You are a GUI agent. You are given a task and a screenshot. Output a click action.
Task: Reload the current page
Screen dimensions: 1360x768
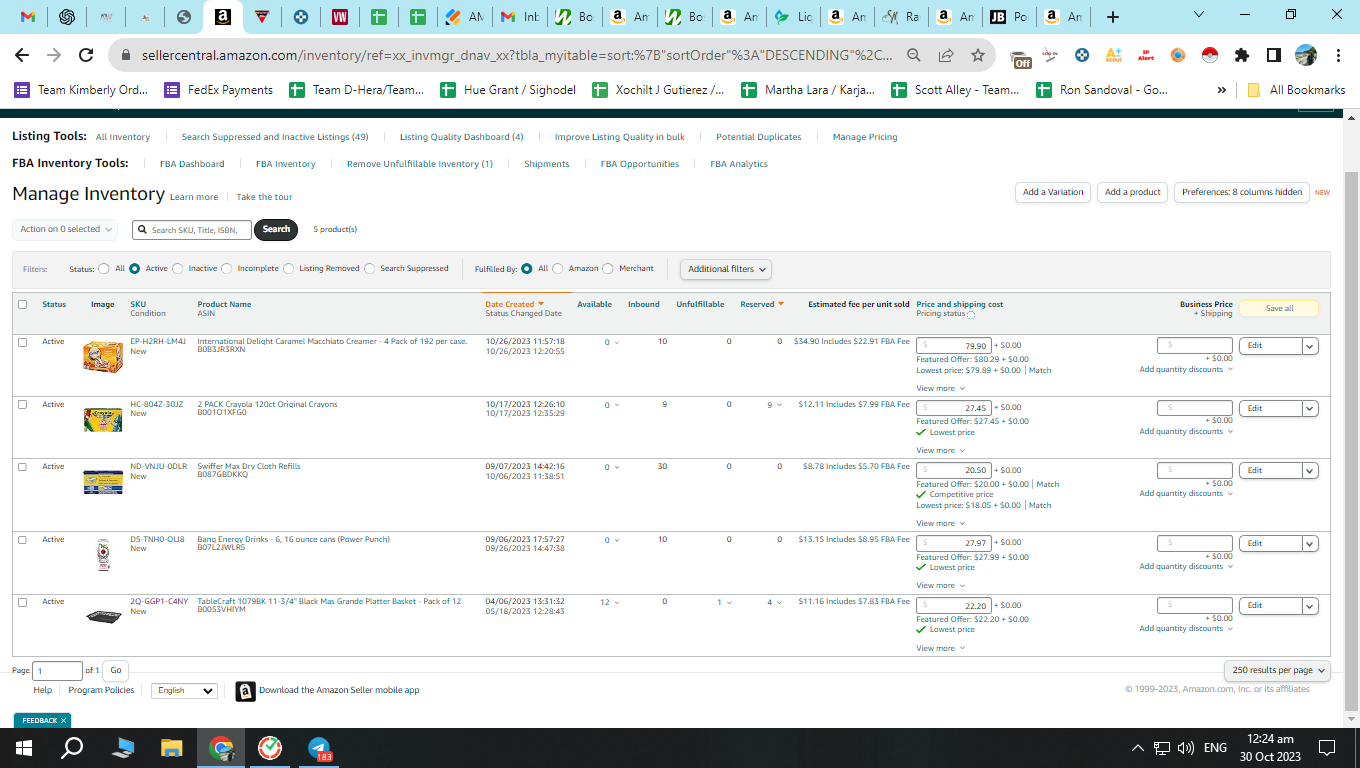(x=86, y=55)
